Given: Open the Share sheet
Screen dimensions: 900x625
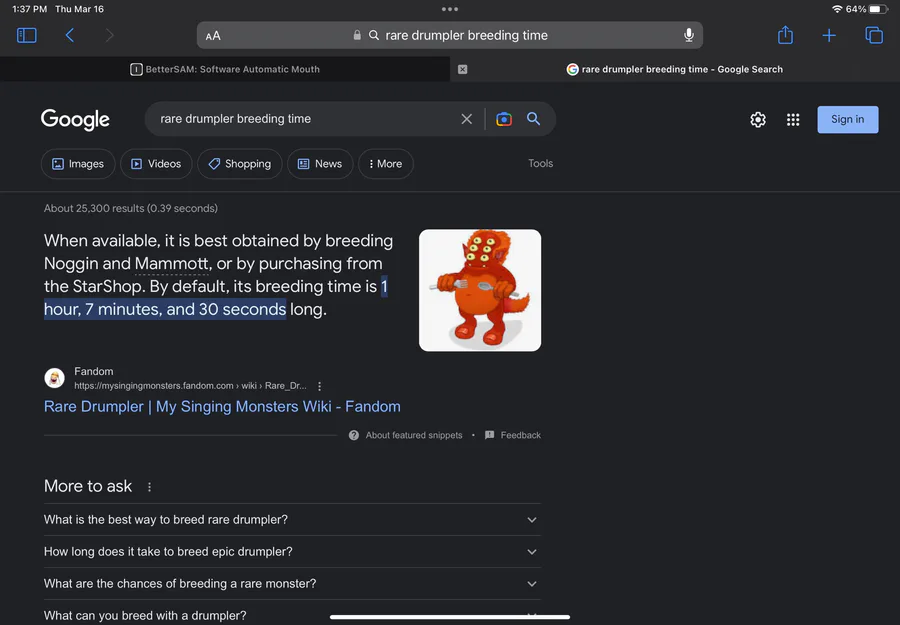Looking at the screenshot, I should [785, 35].
